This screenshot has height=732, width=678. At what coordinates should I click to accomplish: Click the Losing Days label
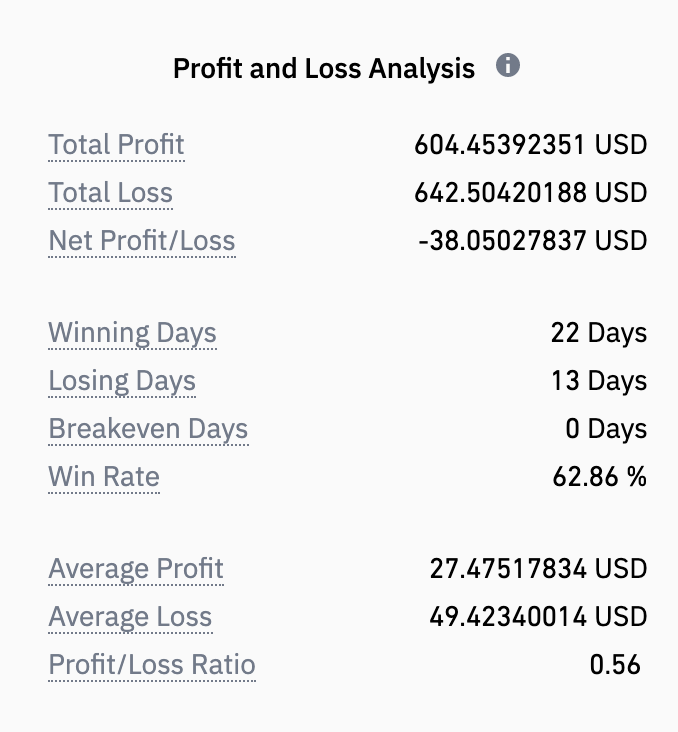pos(122,381)
